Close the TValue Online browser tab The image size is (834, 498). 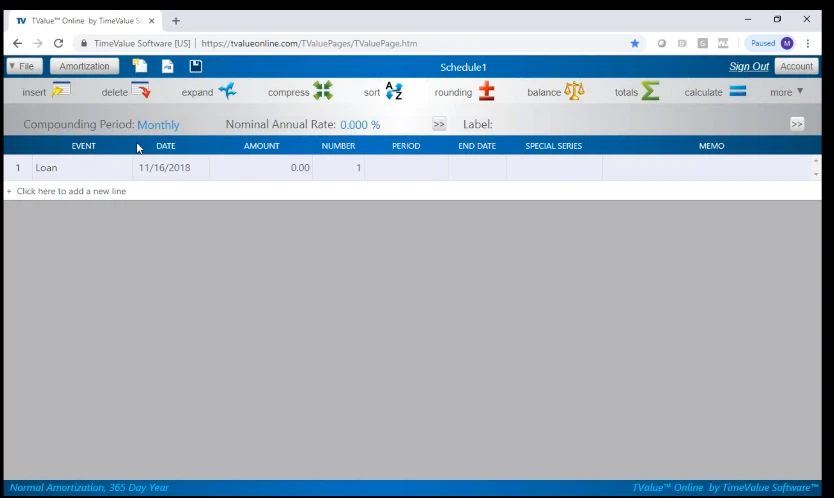point(152,21)
